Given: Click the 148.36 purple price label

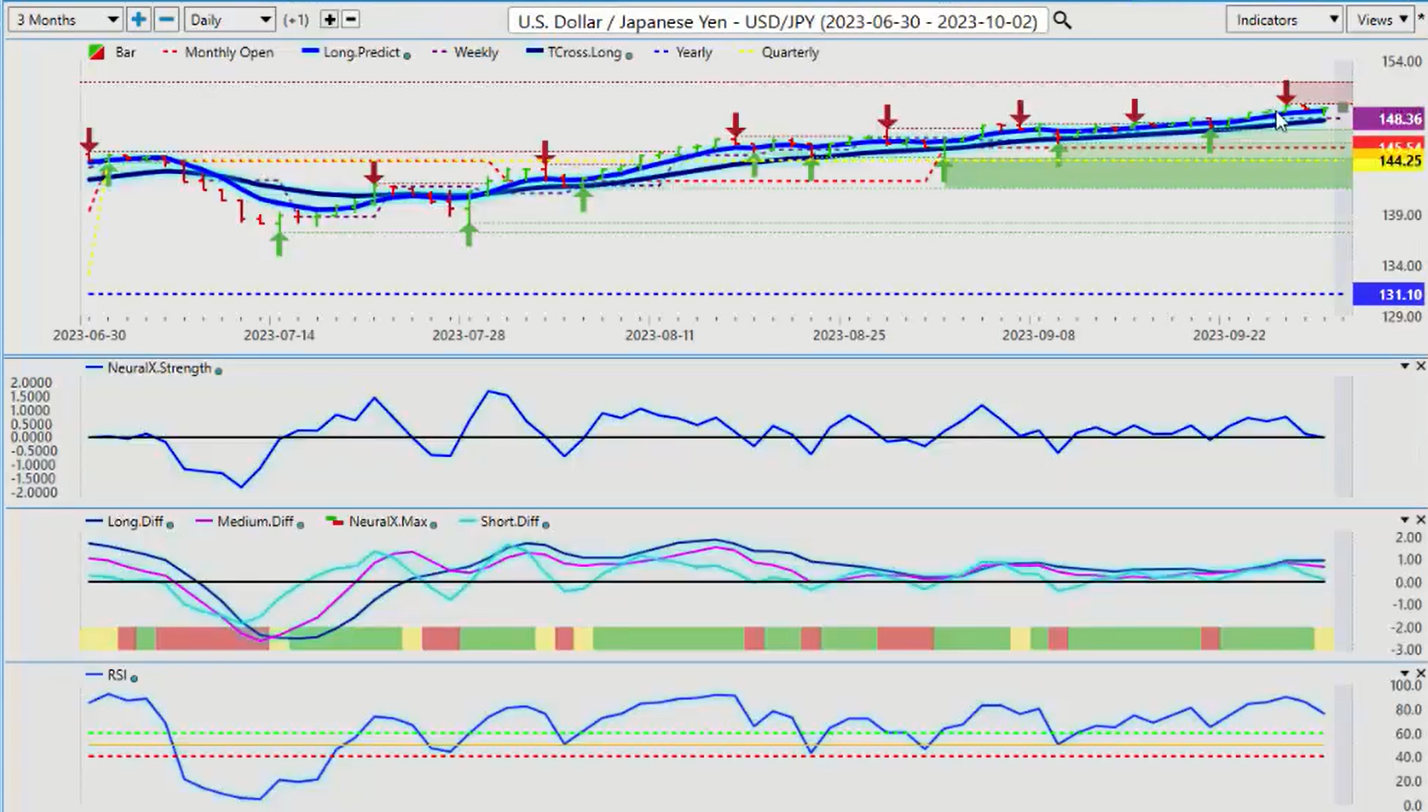Looking at the screenshot, I should pos(1387,119).
